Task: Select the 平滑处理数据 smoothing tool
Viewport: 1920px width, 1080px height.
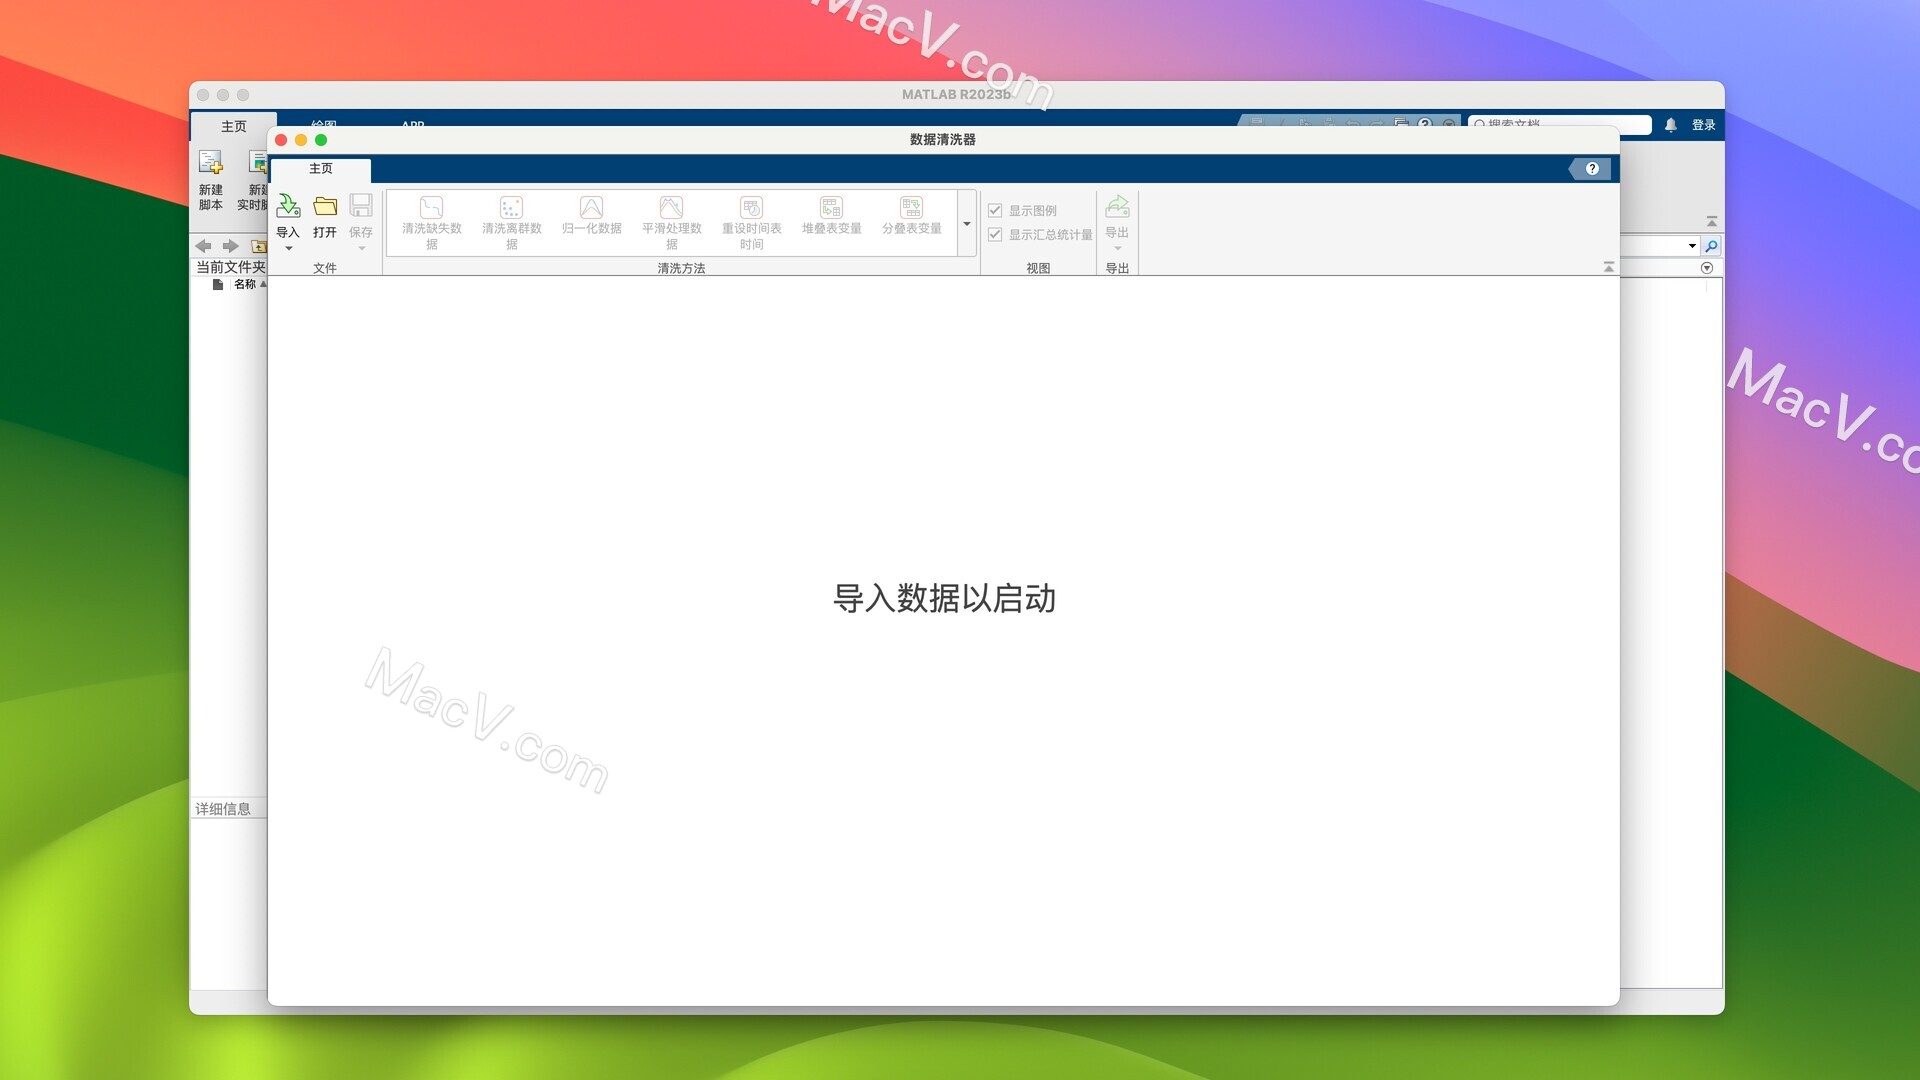Action: (672, 222)
